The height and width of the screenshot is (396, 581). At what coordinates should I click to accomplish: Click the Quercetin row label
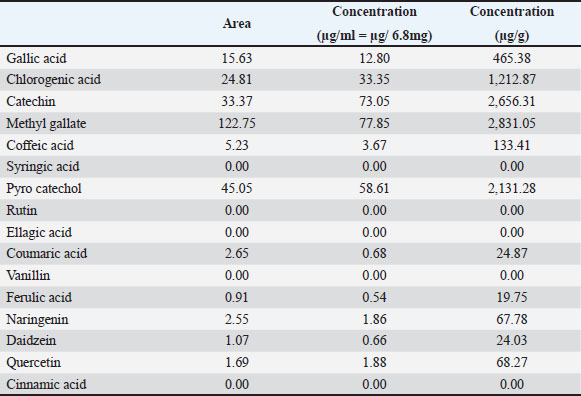[33, 362]
